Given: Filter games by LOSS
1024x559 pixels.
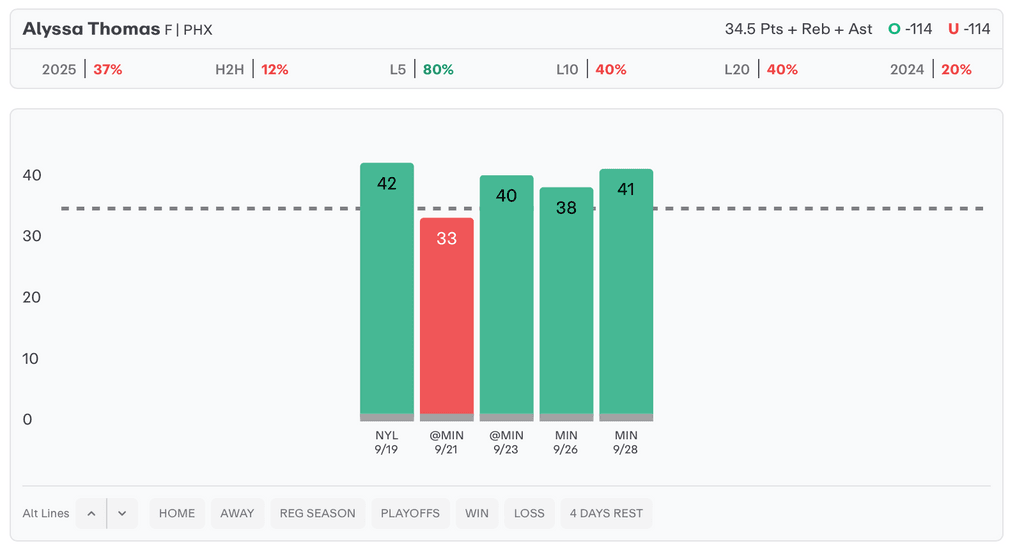Looking at the screenshot, I should (529, 514).
